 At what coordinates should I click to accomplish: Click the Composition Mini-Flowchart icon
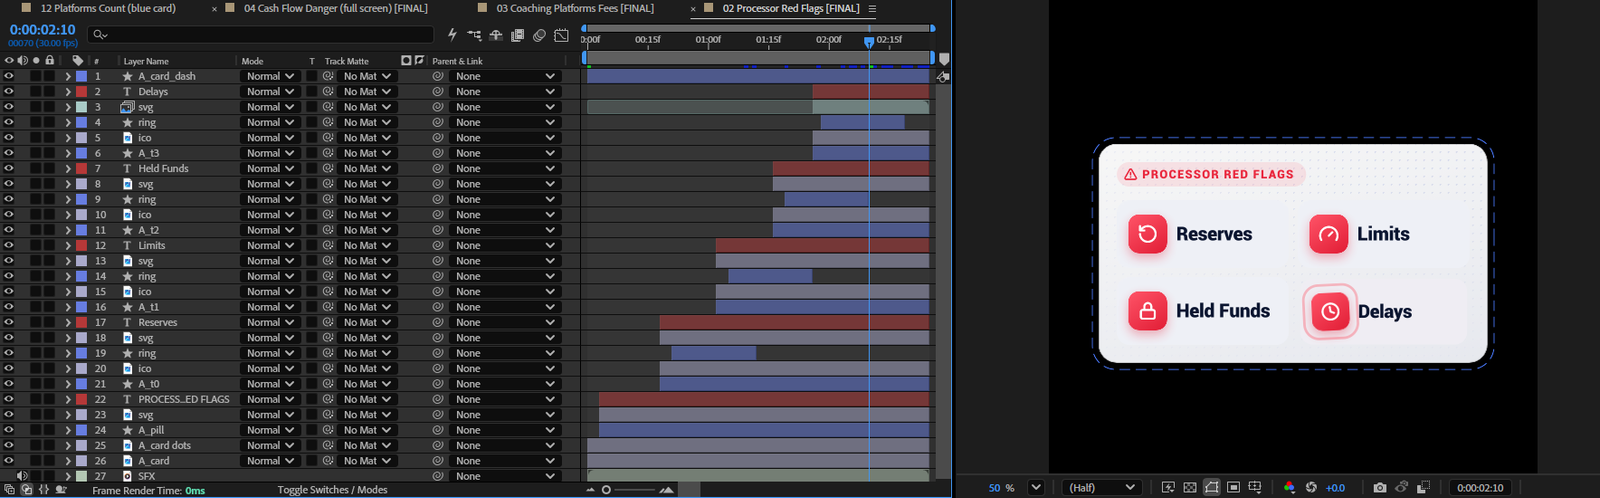point(473,35)
